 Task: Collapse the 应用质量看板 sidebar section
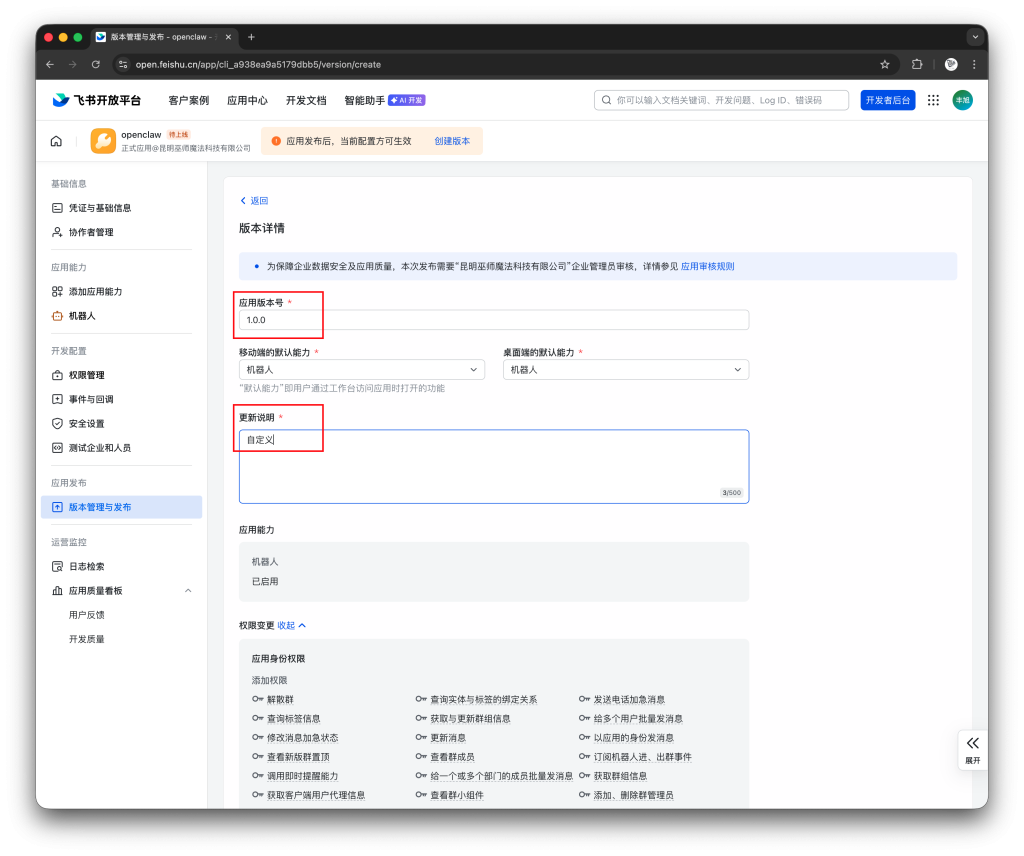(186, 590)
